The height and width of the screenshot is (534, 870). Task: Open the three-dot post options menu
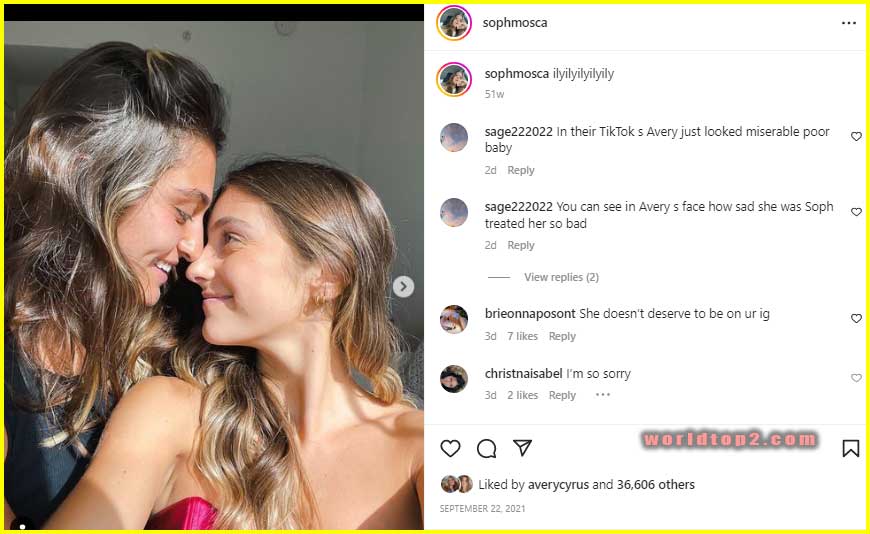[849, 23]
